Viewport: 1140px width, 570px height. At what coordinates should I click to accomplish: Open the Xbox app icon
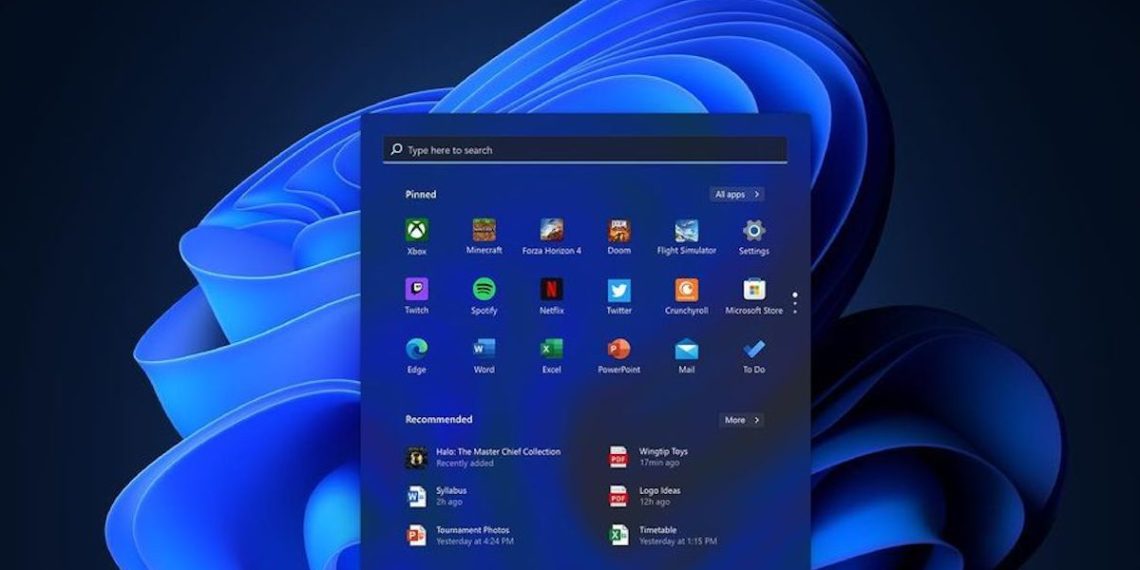coord(417,230)
